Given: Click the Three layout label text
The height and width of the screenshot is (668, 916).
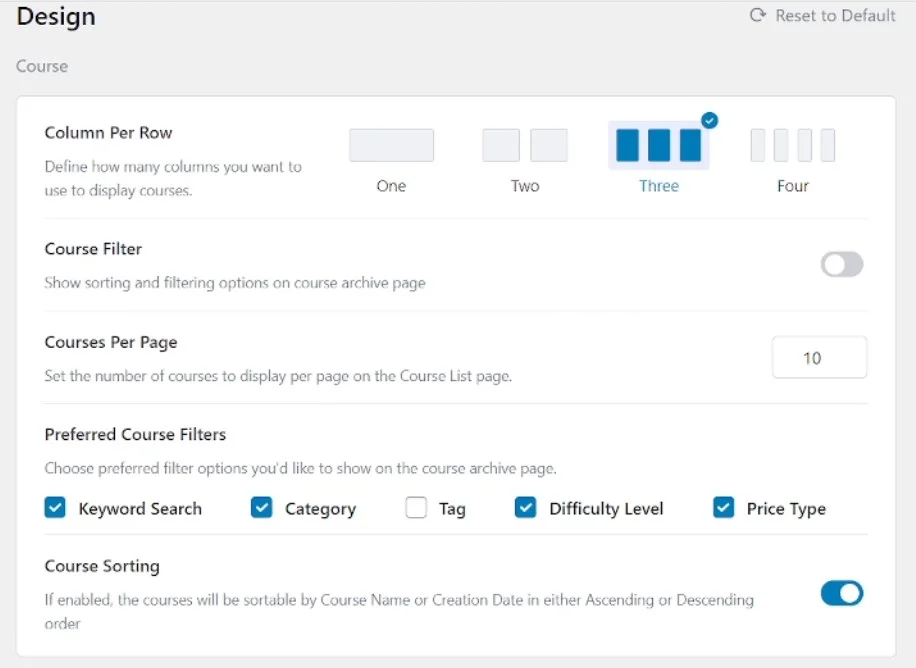Looking at the screenshot, I should pyautogui.click(x=658, y=186).
